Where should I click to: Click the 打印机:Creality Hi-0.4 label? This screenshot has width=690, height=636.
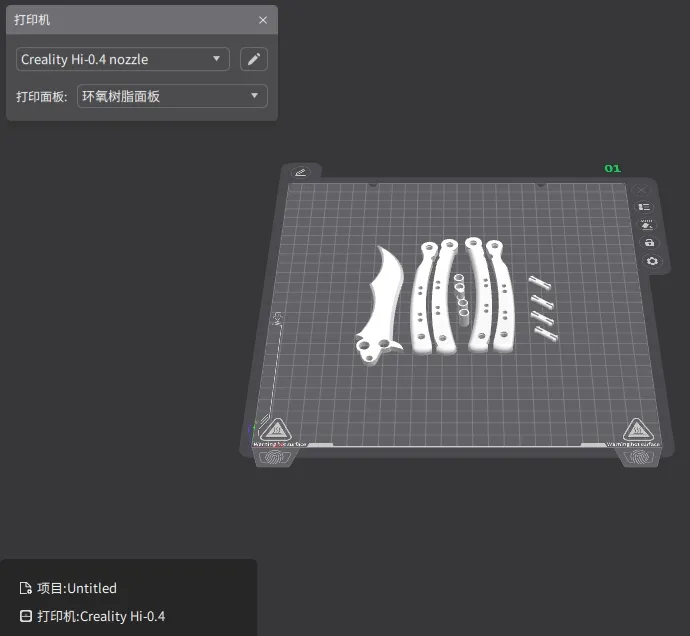pyautogui.click(x=101, y=616)
